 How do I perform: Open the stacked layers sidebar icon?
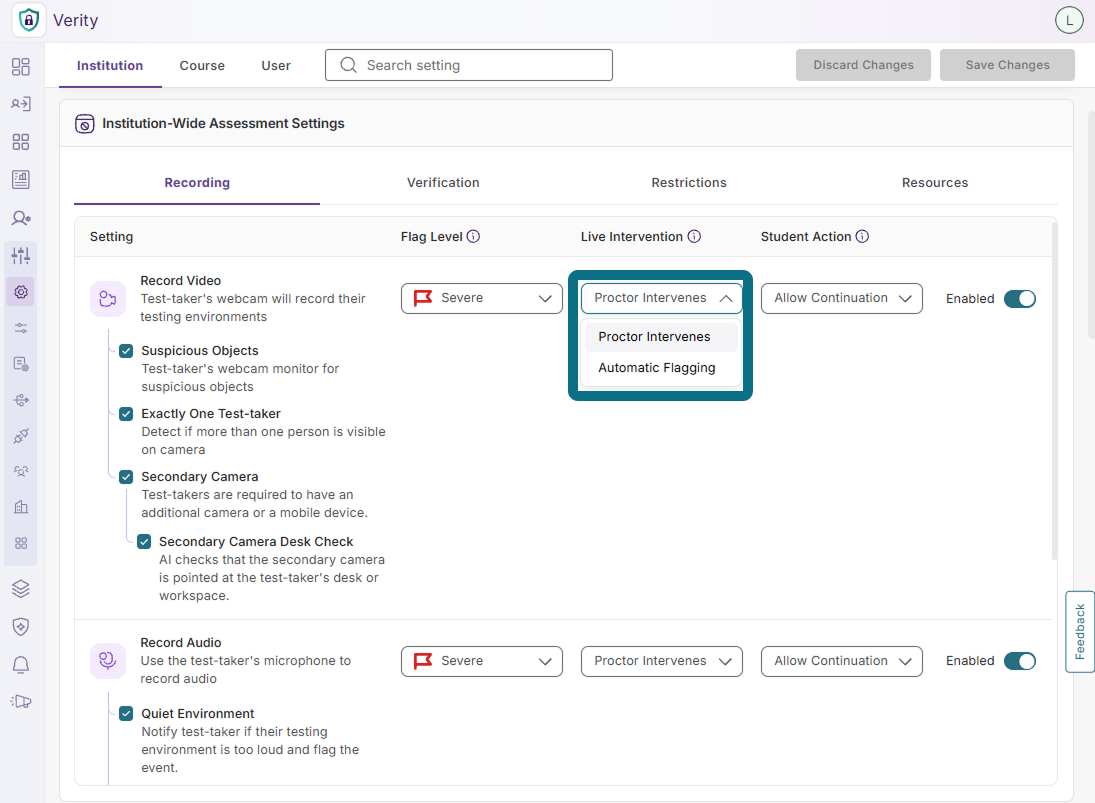pos(21,589)
